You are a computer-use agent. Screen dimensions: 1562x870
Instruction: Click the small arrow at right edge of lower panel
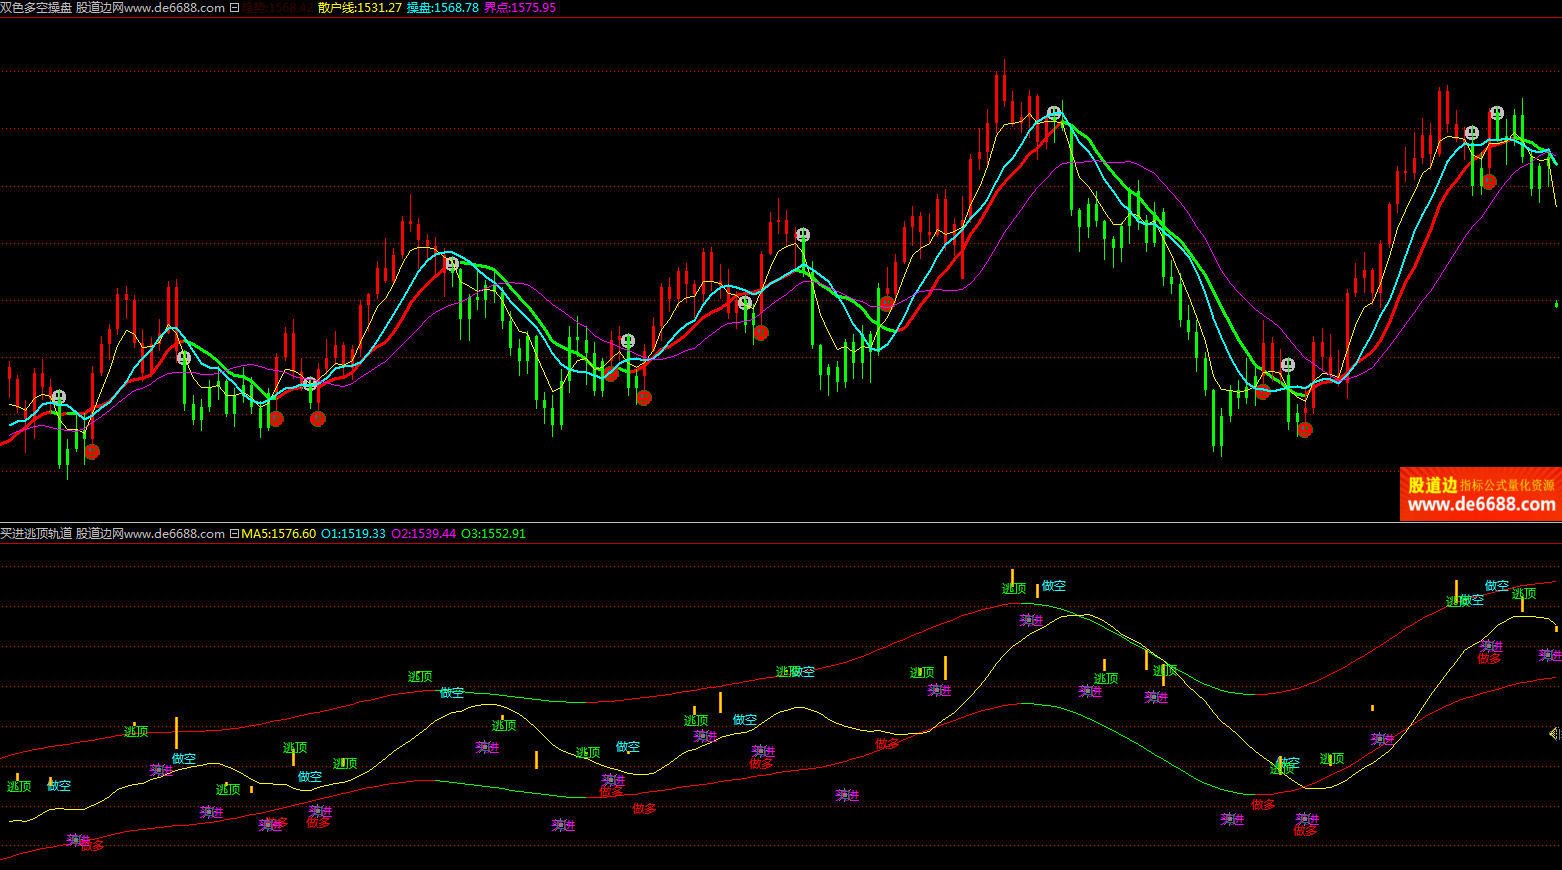pyautogui.click(x=1554, y=734)
